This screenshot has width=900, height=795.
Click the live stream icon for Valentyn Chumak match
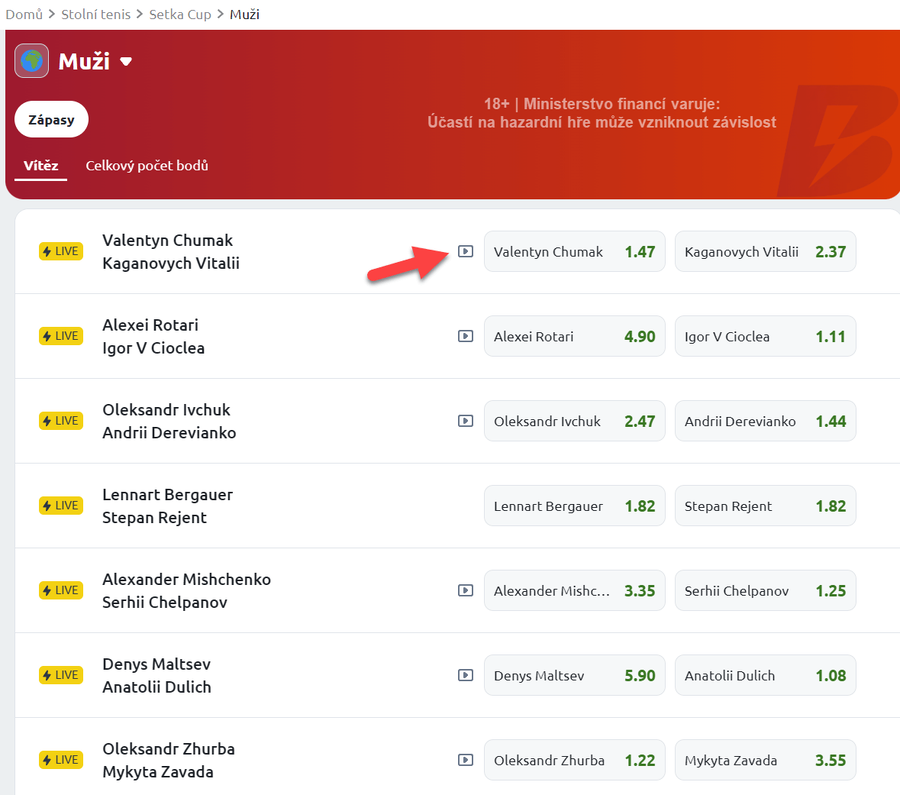(465, 251)
